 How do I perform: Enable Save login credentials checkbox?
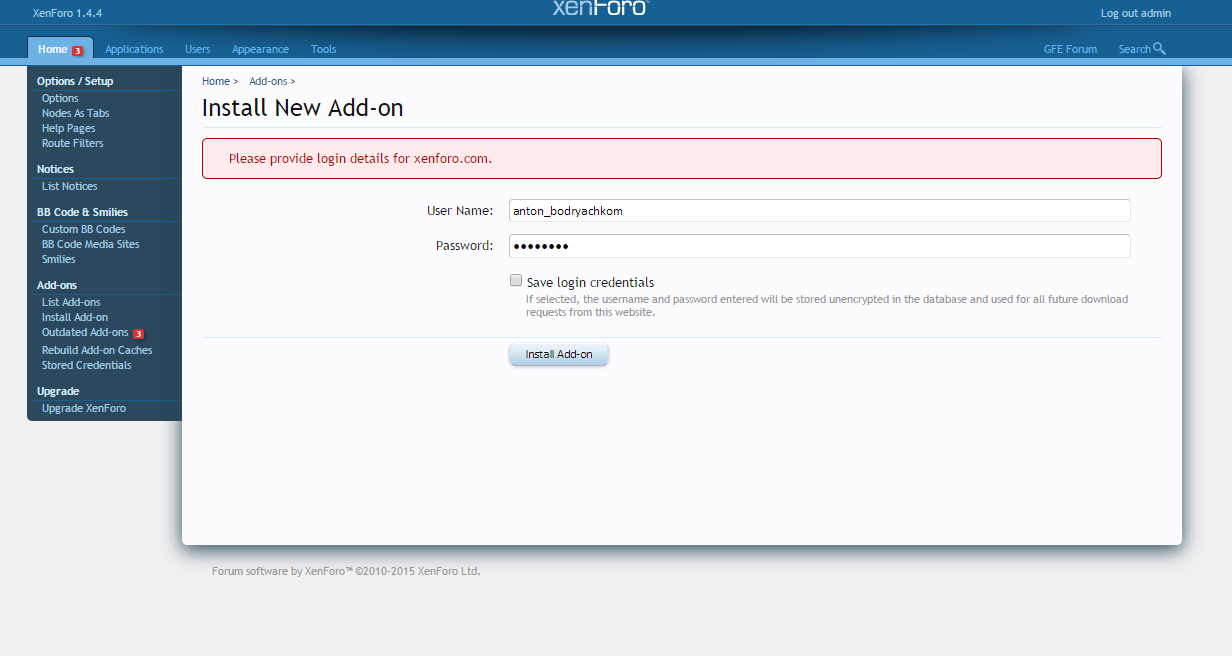point(516,281)
